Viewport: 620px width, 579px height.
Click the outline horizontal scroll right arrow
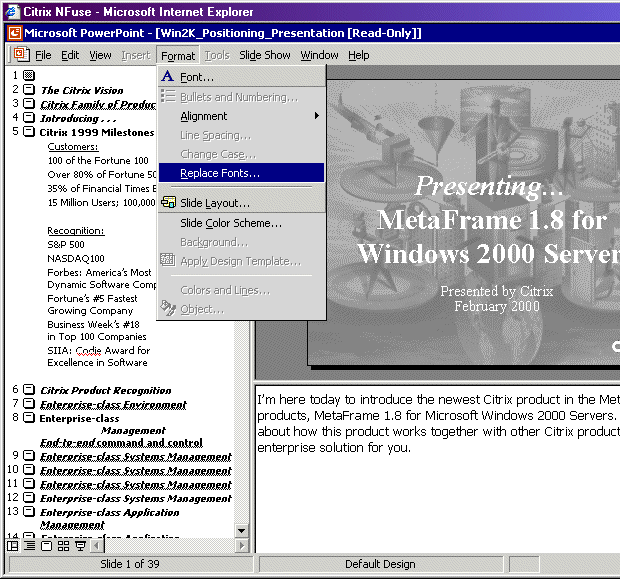241,546
